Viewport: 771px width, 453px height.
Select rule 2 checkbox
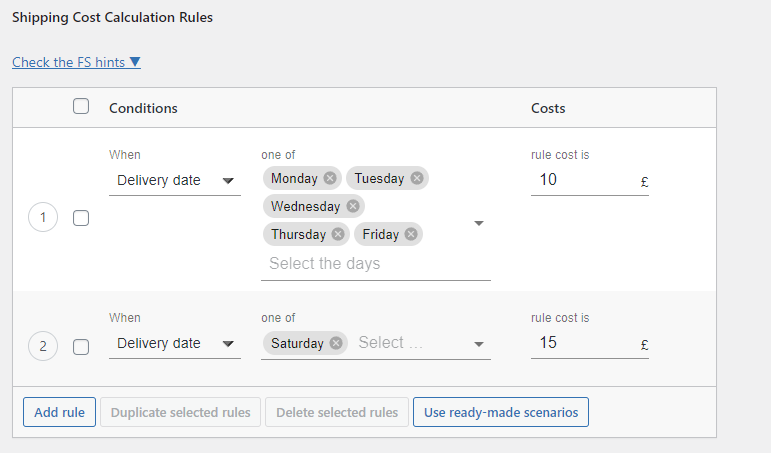pos(81,347)
